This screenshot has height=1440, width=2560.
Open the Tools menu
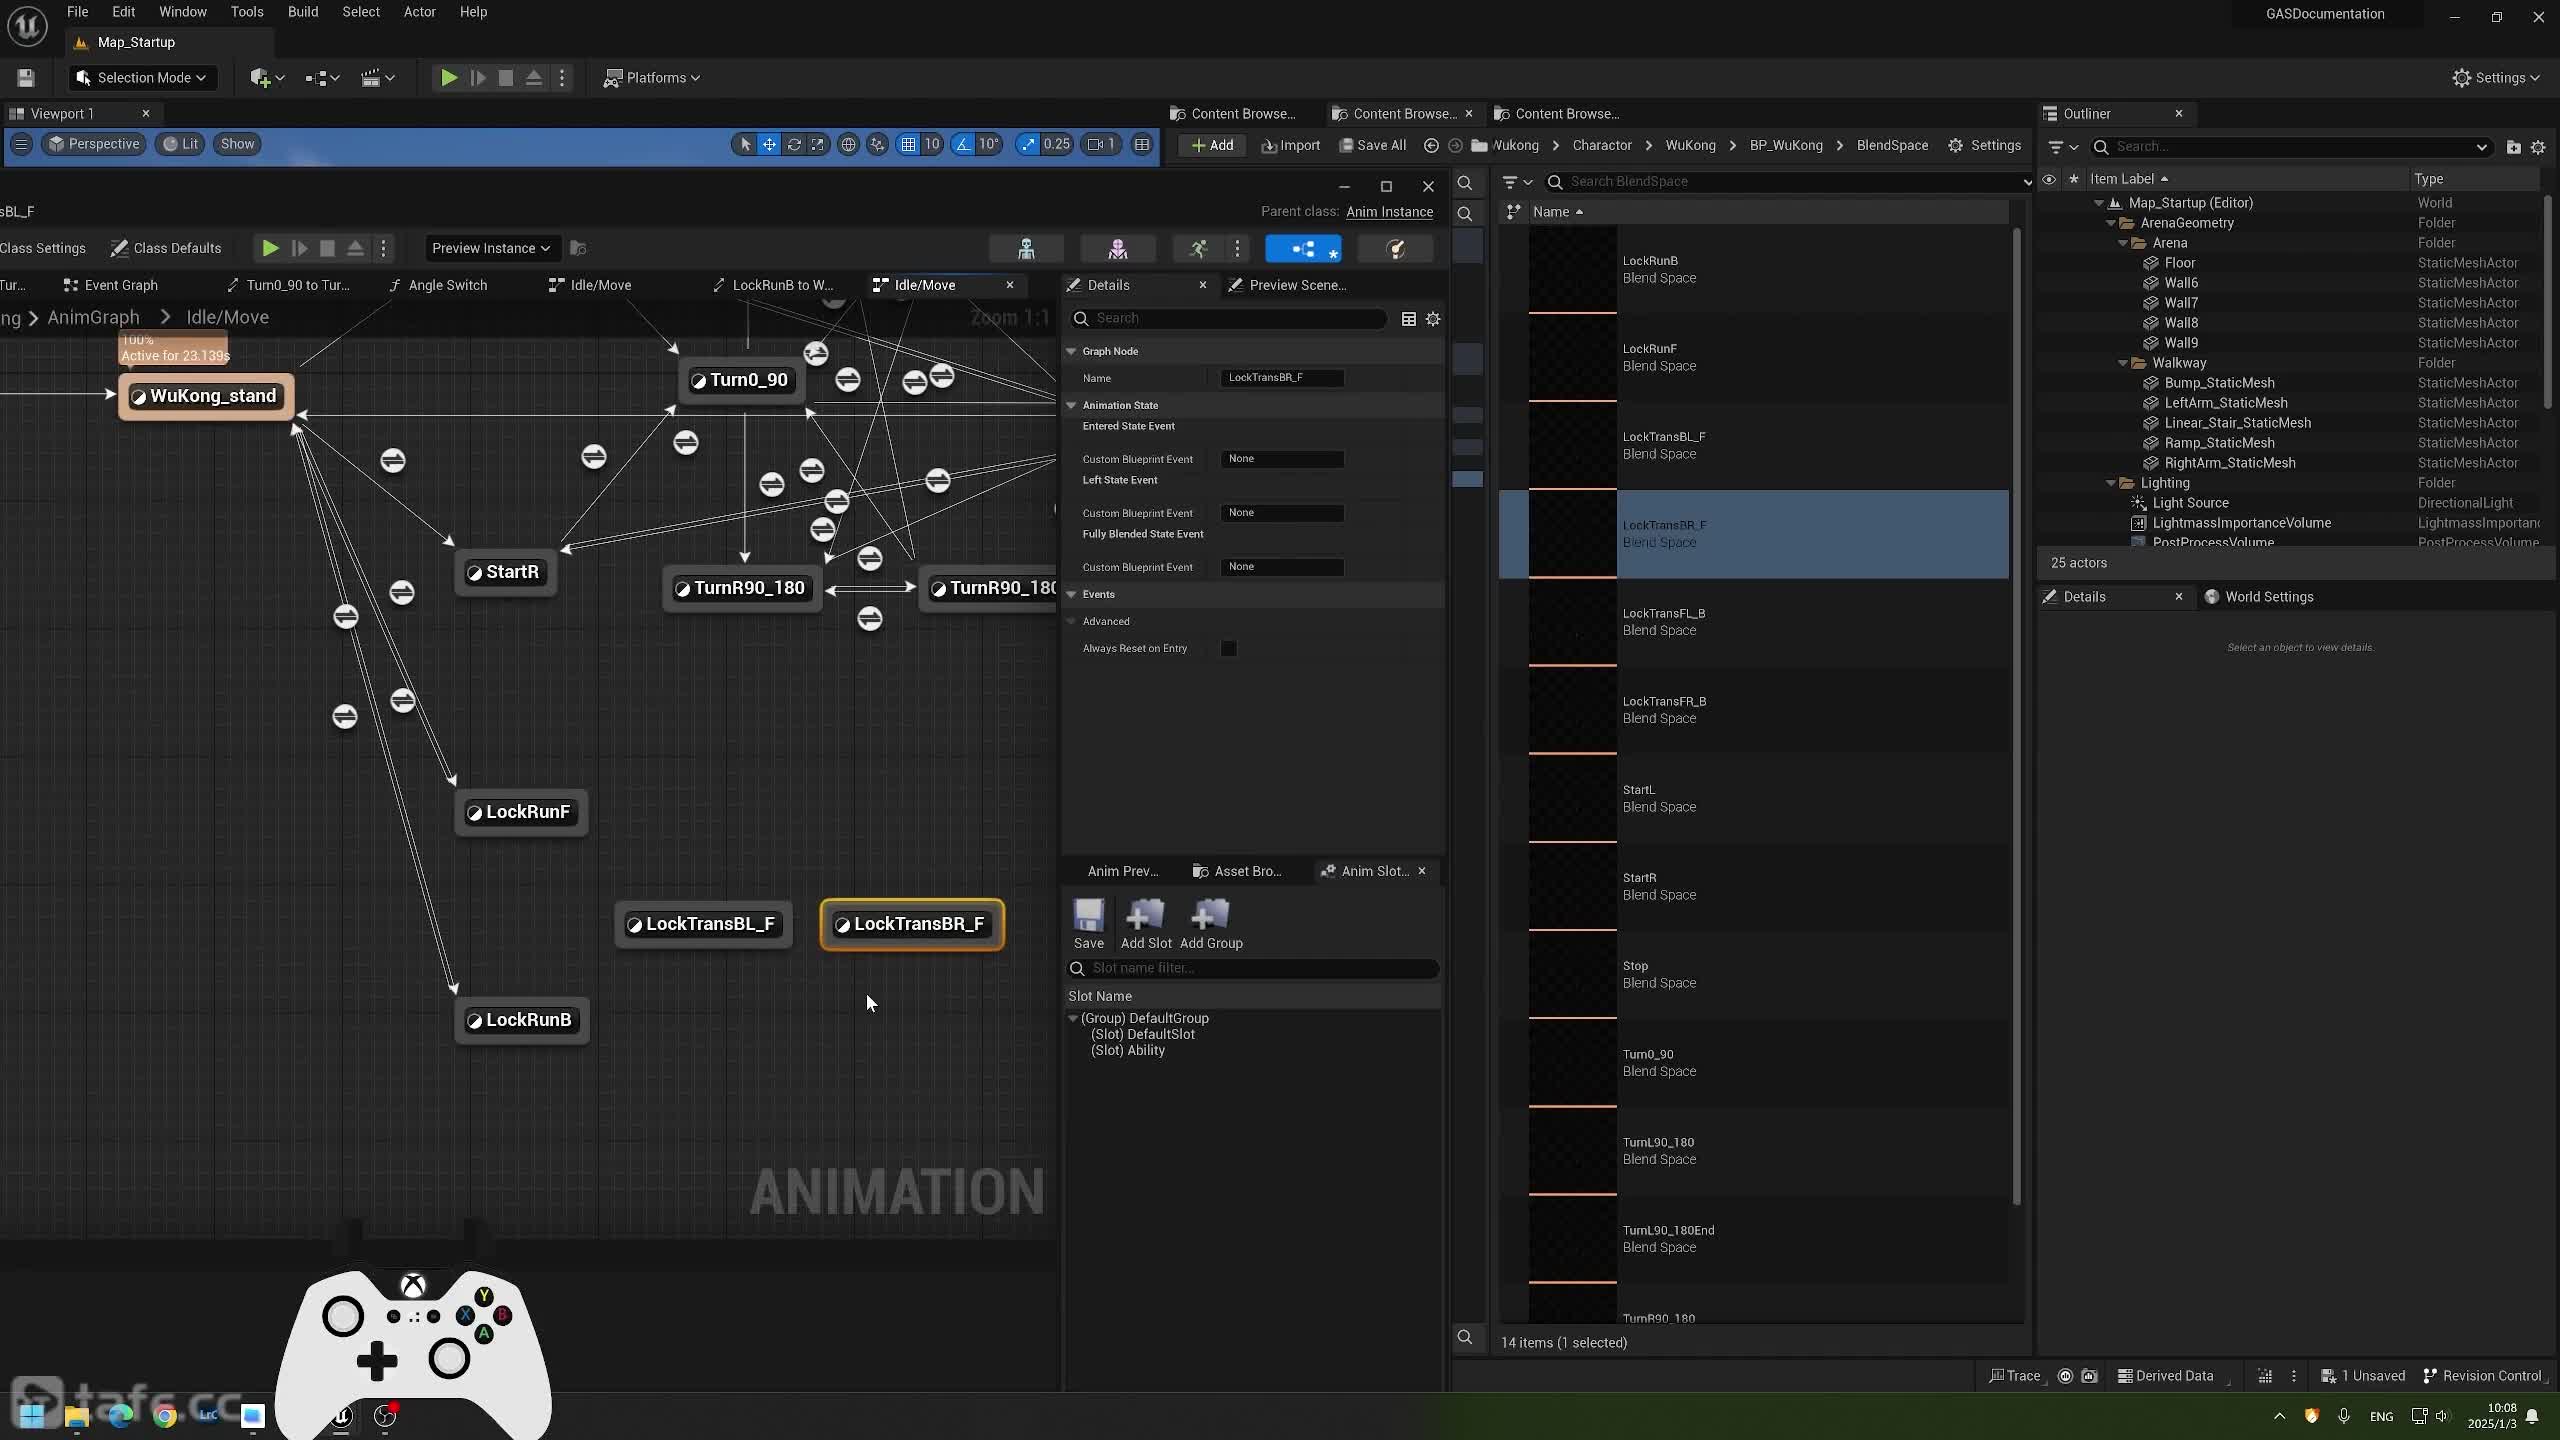pyautogui.click(x=246, y=12)
